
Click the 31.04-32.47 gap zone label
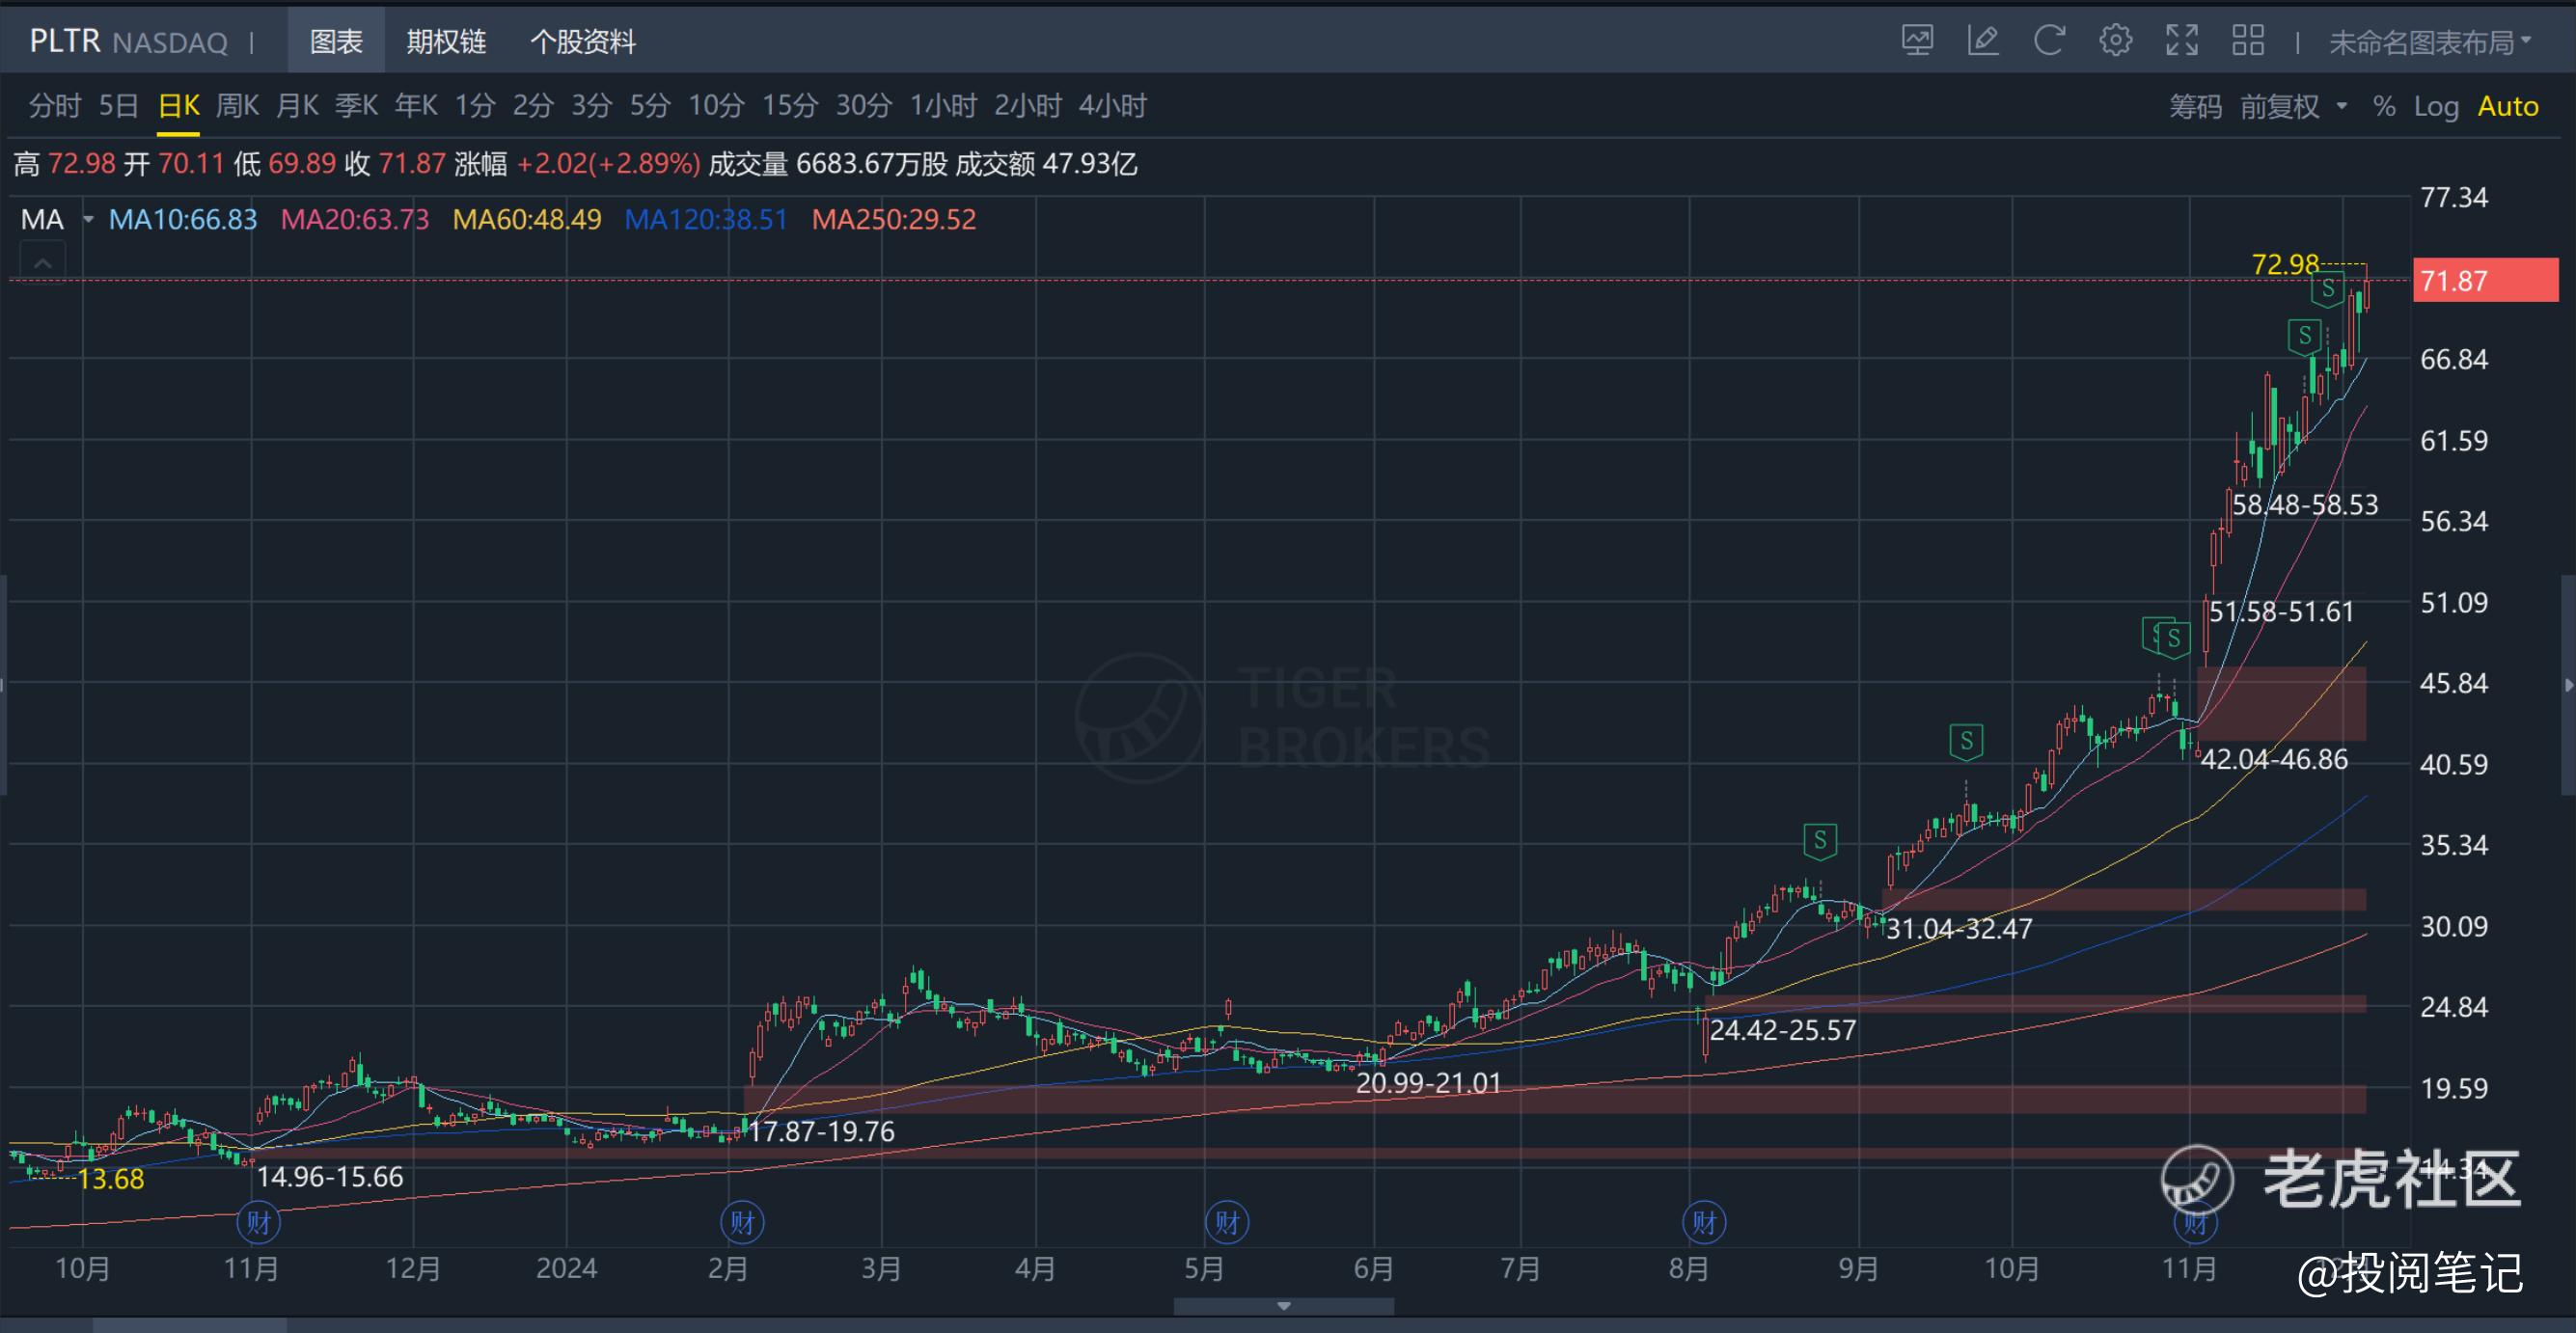(1958, 929)
